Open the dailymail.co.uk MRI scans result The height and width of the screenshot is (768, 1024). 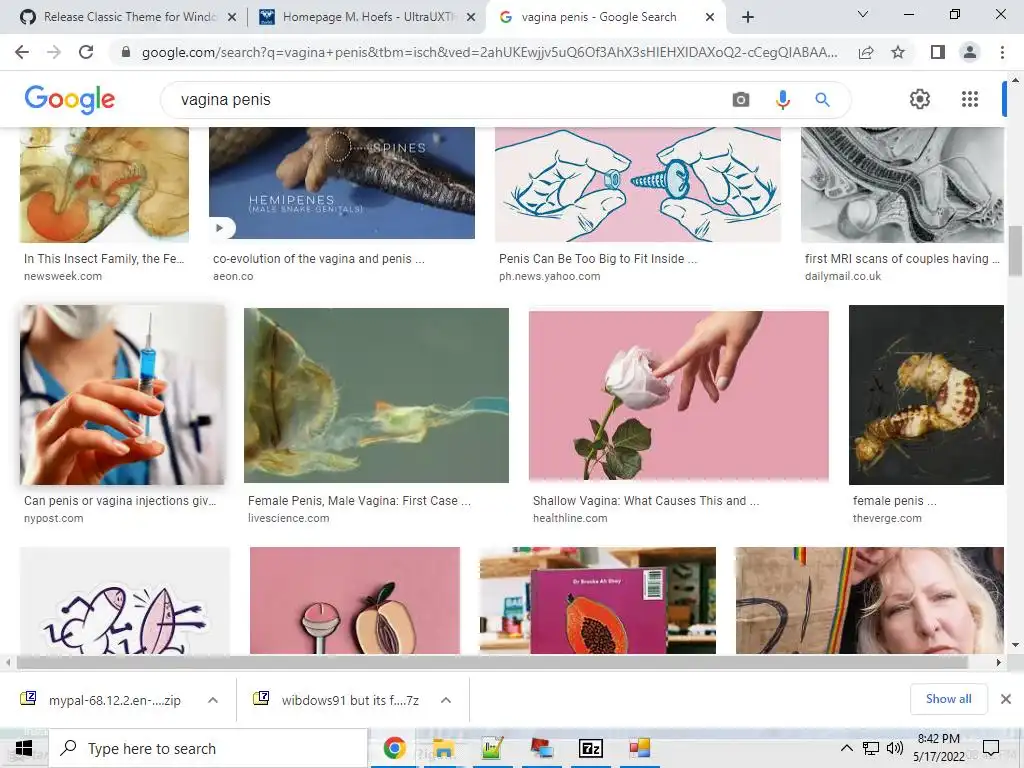tap(902, 259)
